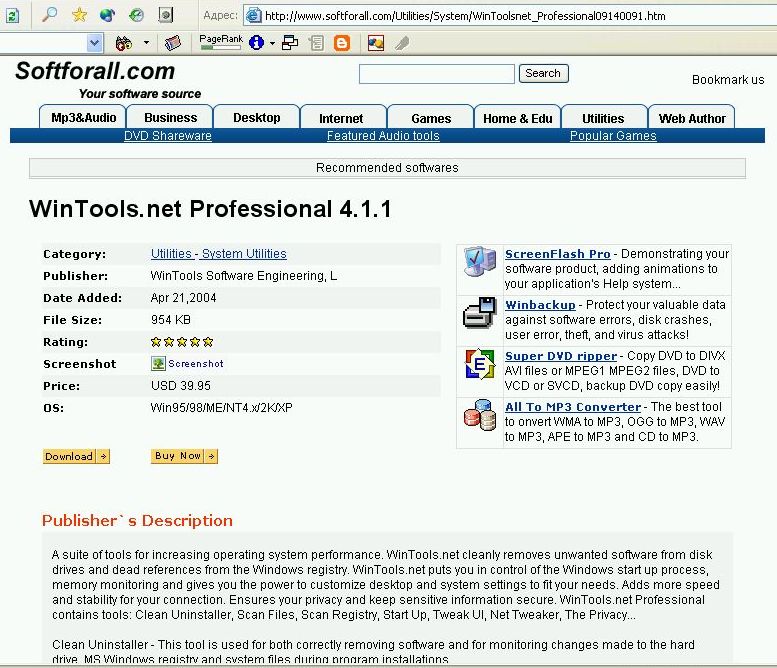777x668 pixels.
Task: Open the All To MP3 Converter link
Action: (x=573, y=407)
